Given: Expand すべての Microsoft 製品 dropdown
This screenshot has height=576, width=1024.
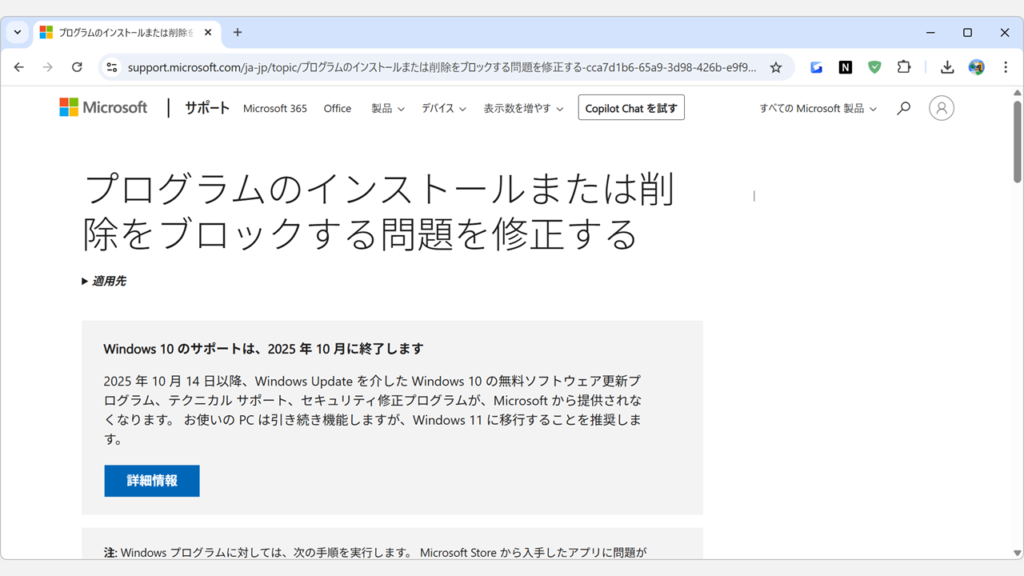Looking at the screenshot, I should [818, 108].
